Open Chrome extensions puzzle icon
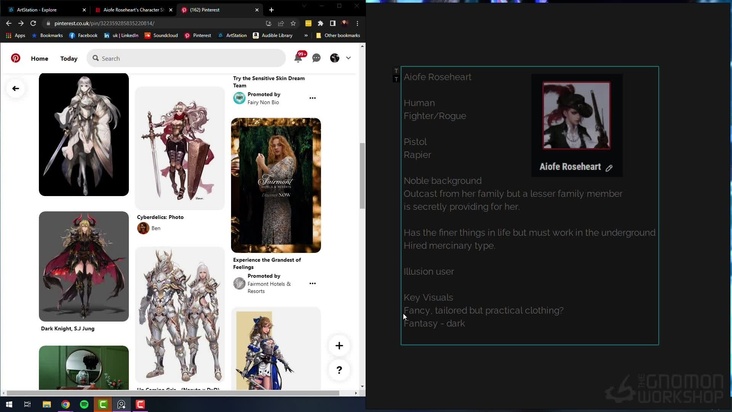732x412 pixels. (x=320, y=23)
